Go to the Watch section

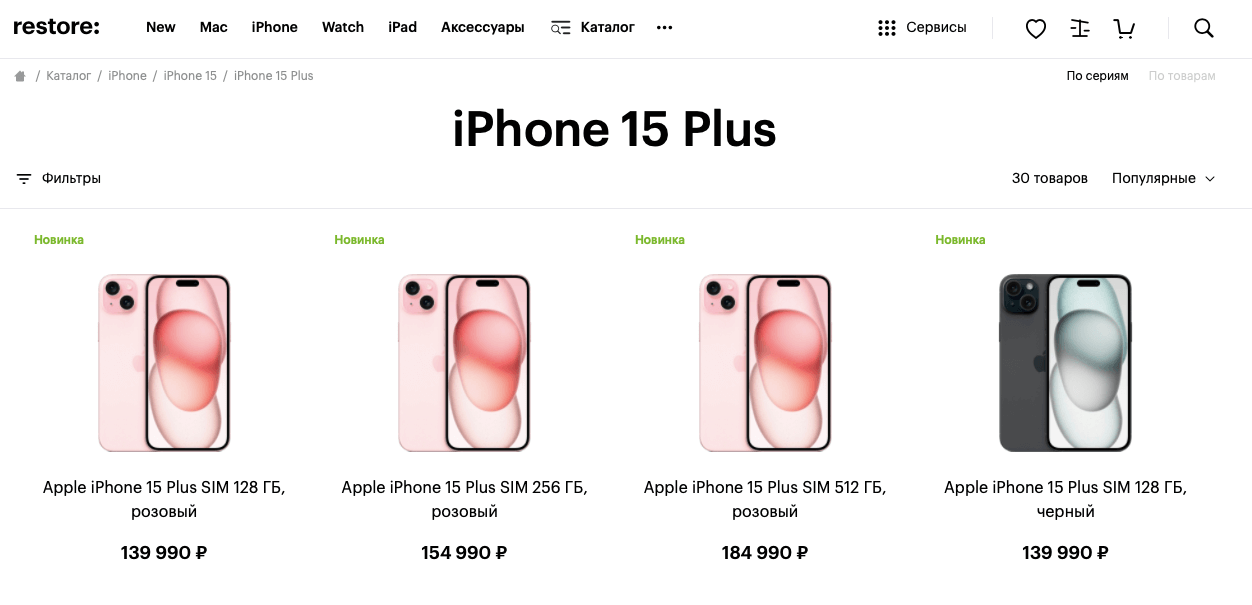point(342,28)
